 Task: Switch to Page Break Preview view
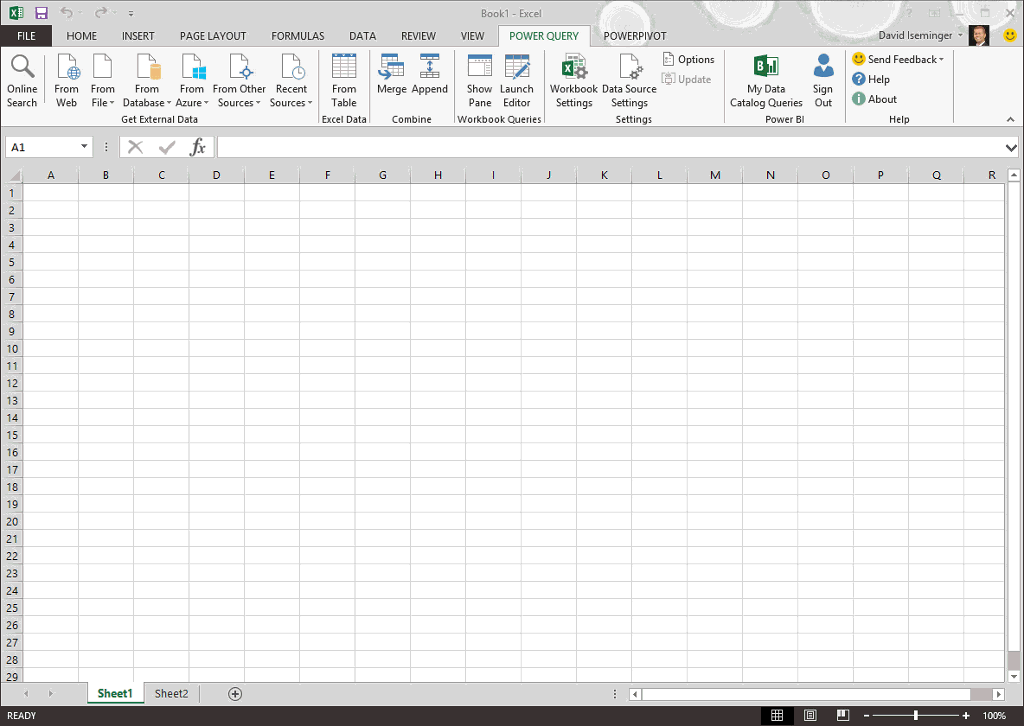843,716
